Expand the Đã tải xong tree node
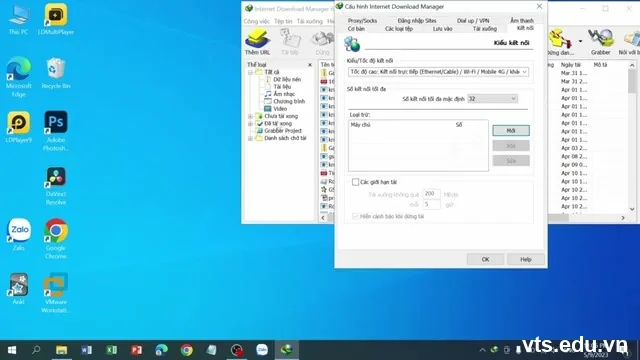 coord(250,124)
